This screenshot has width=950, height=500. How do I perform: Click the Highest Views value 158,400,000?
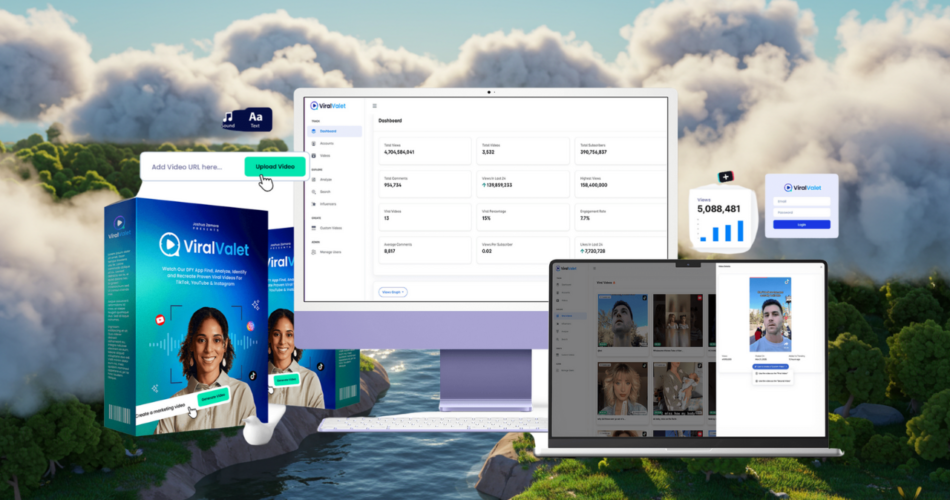[x=594, y=185]
